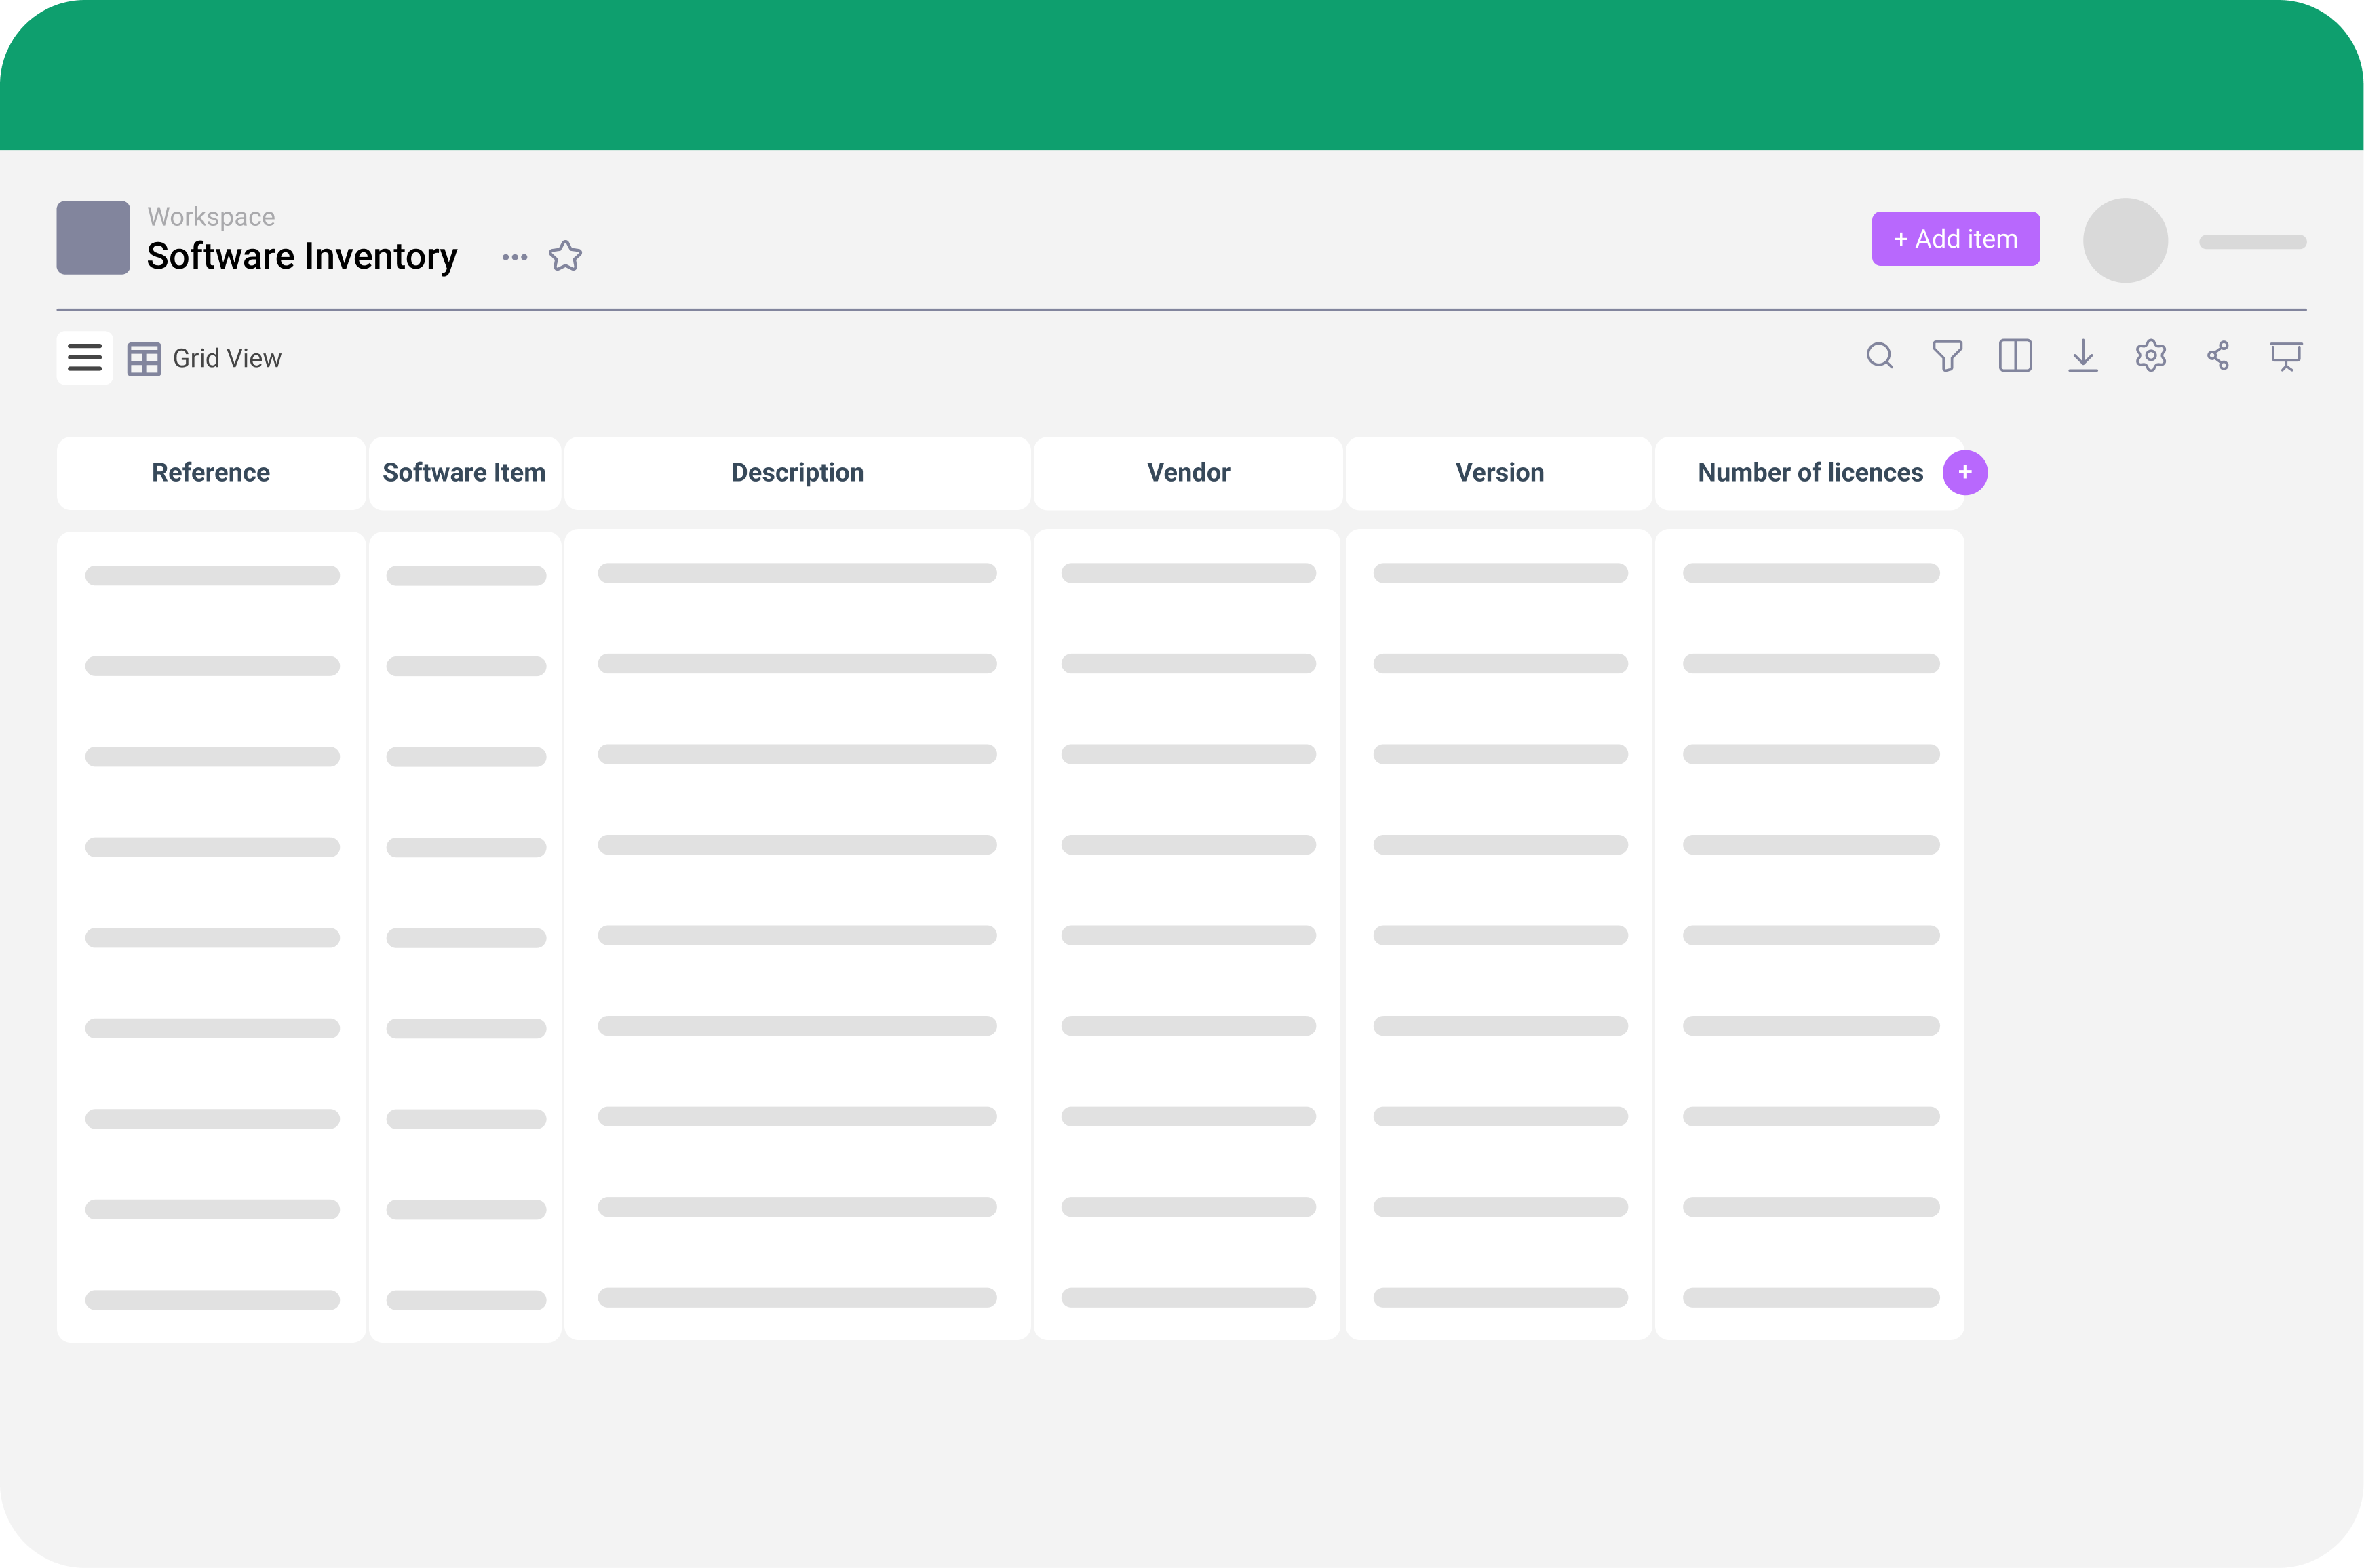The height and width of the screenshot is (1568, 2364).
Task: Open the filter funnel icon
Action: click(x=1947, y=356)
